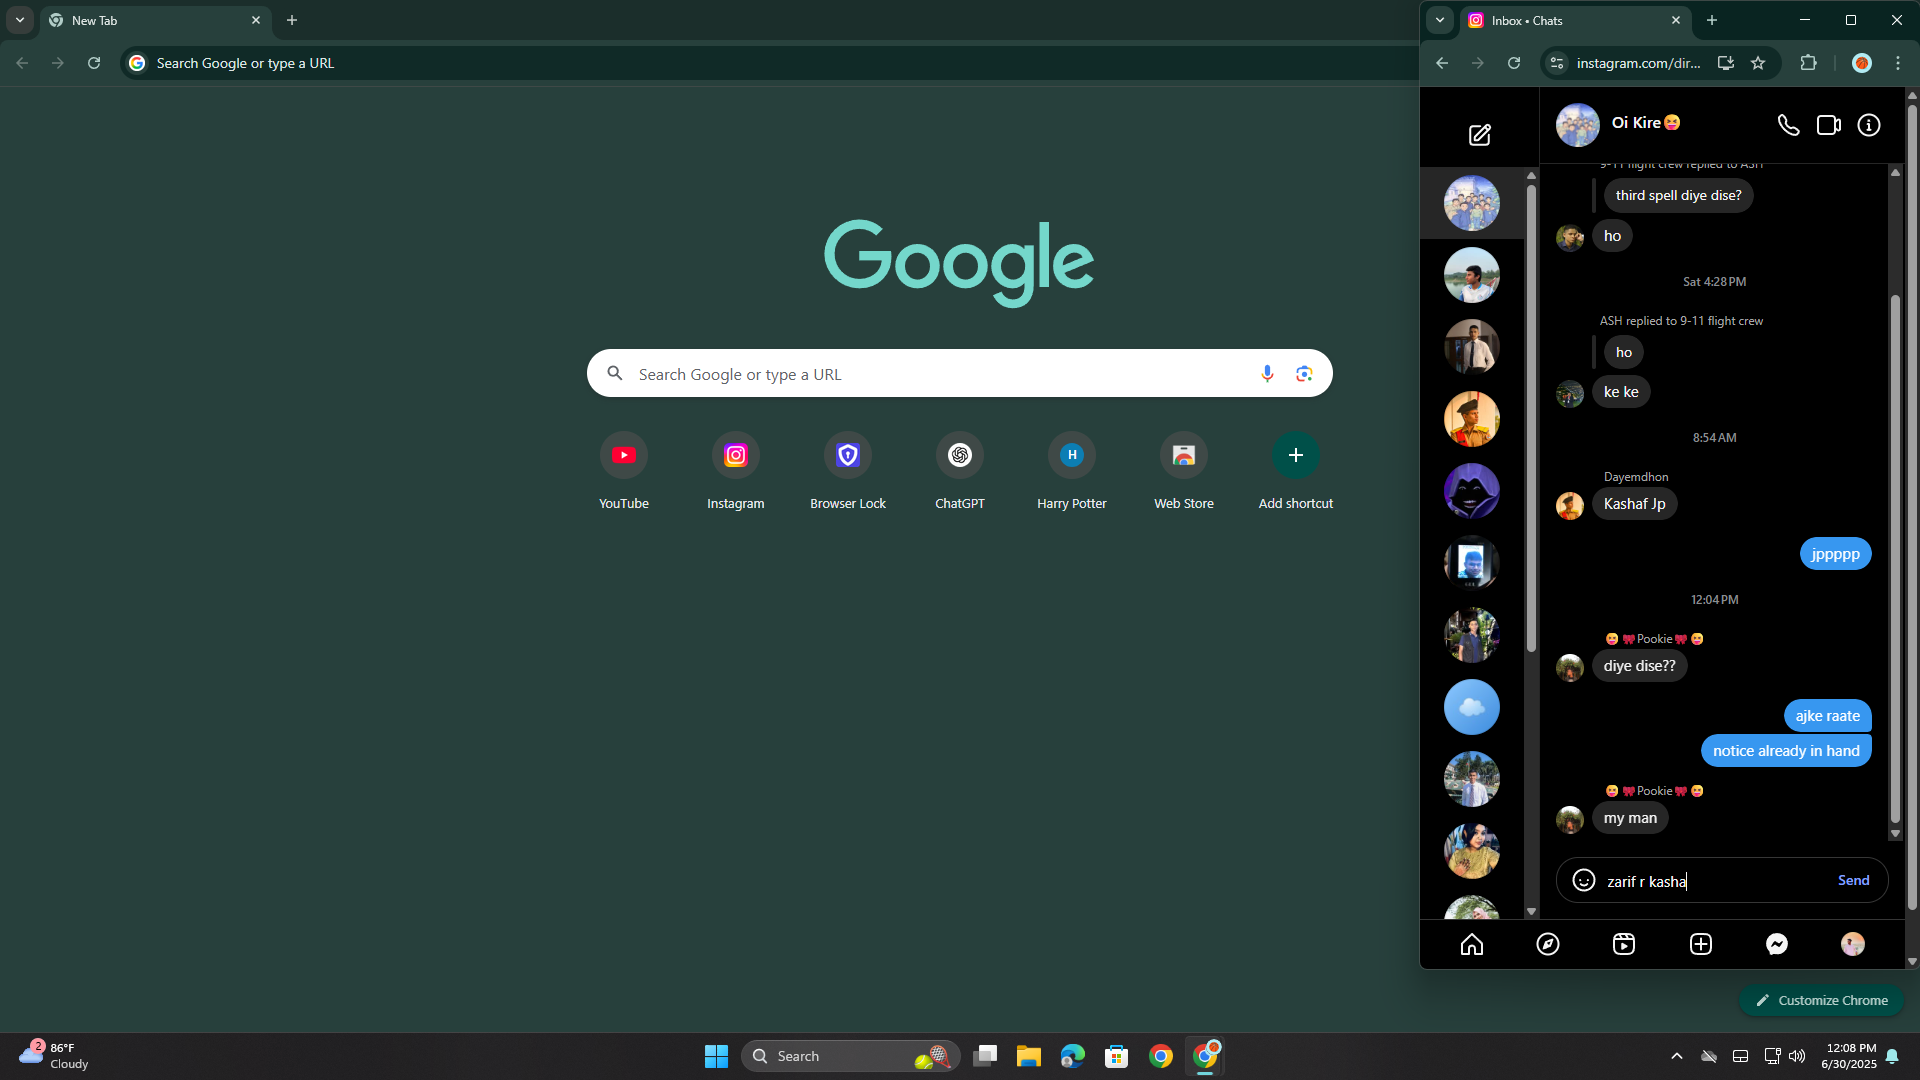This screenshot has height=1080, width=1920.
Task: Expand tab search in Instagram window
Action: coord(1440,20)
